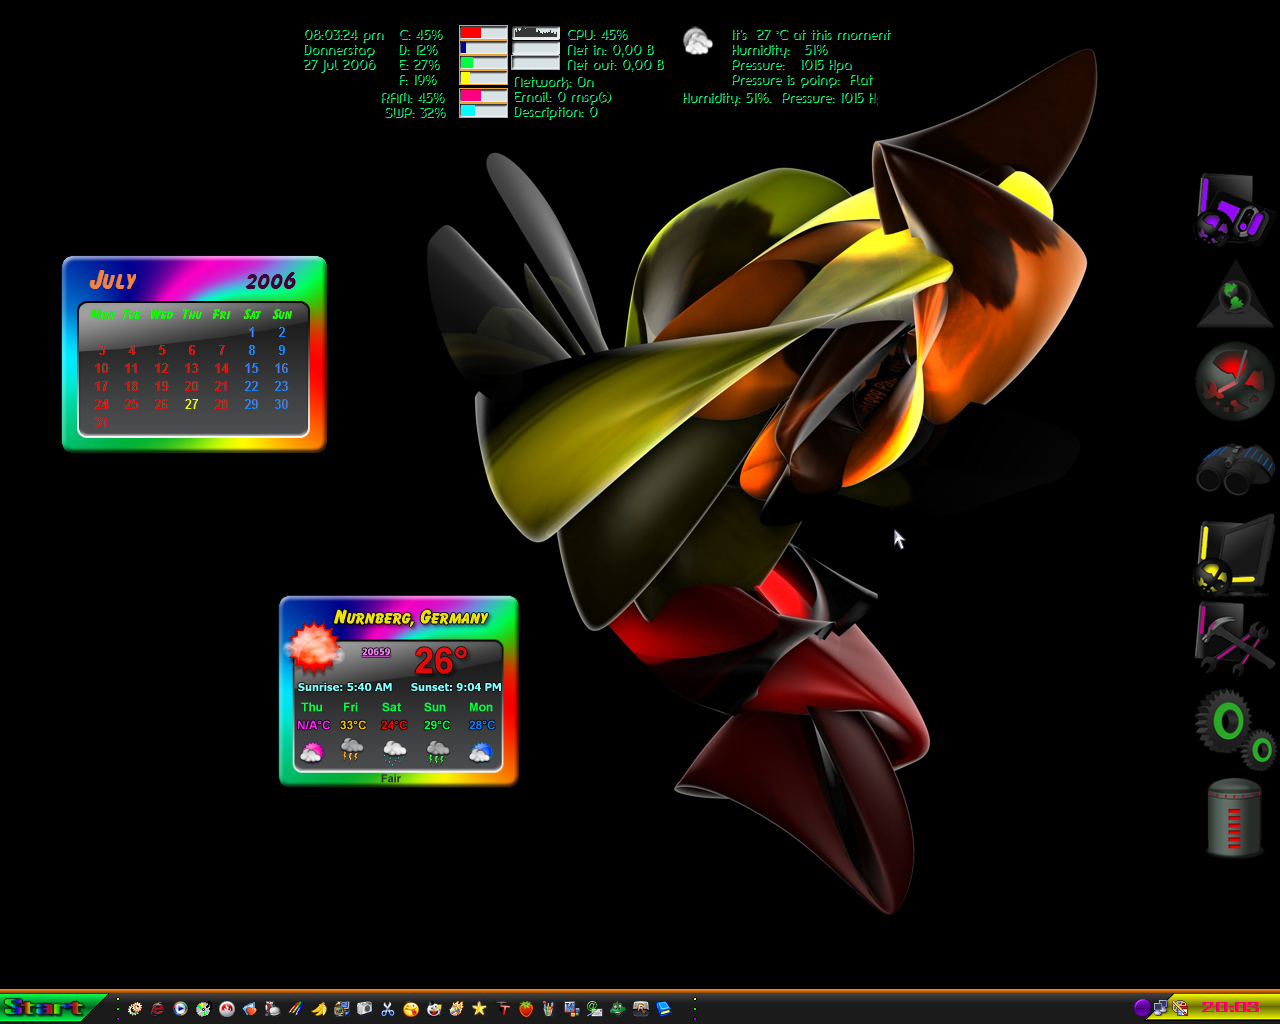Click the taskbar clock in the tray
This screenshot has width=1280, height=1024.
1230,1007
